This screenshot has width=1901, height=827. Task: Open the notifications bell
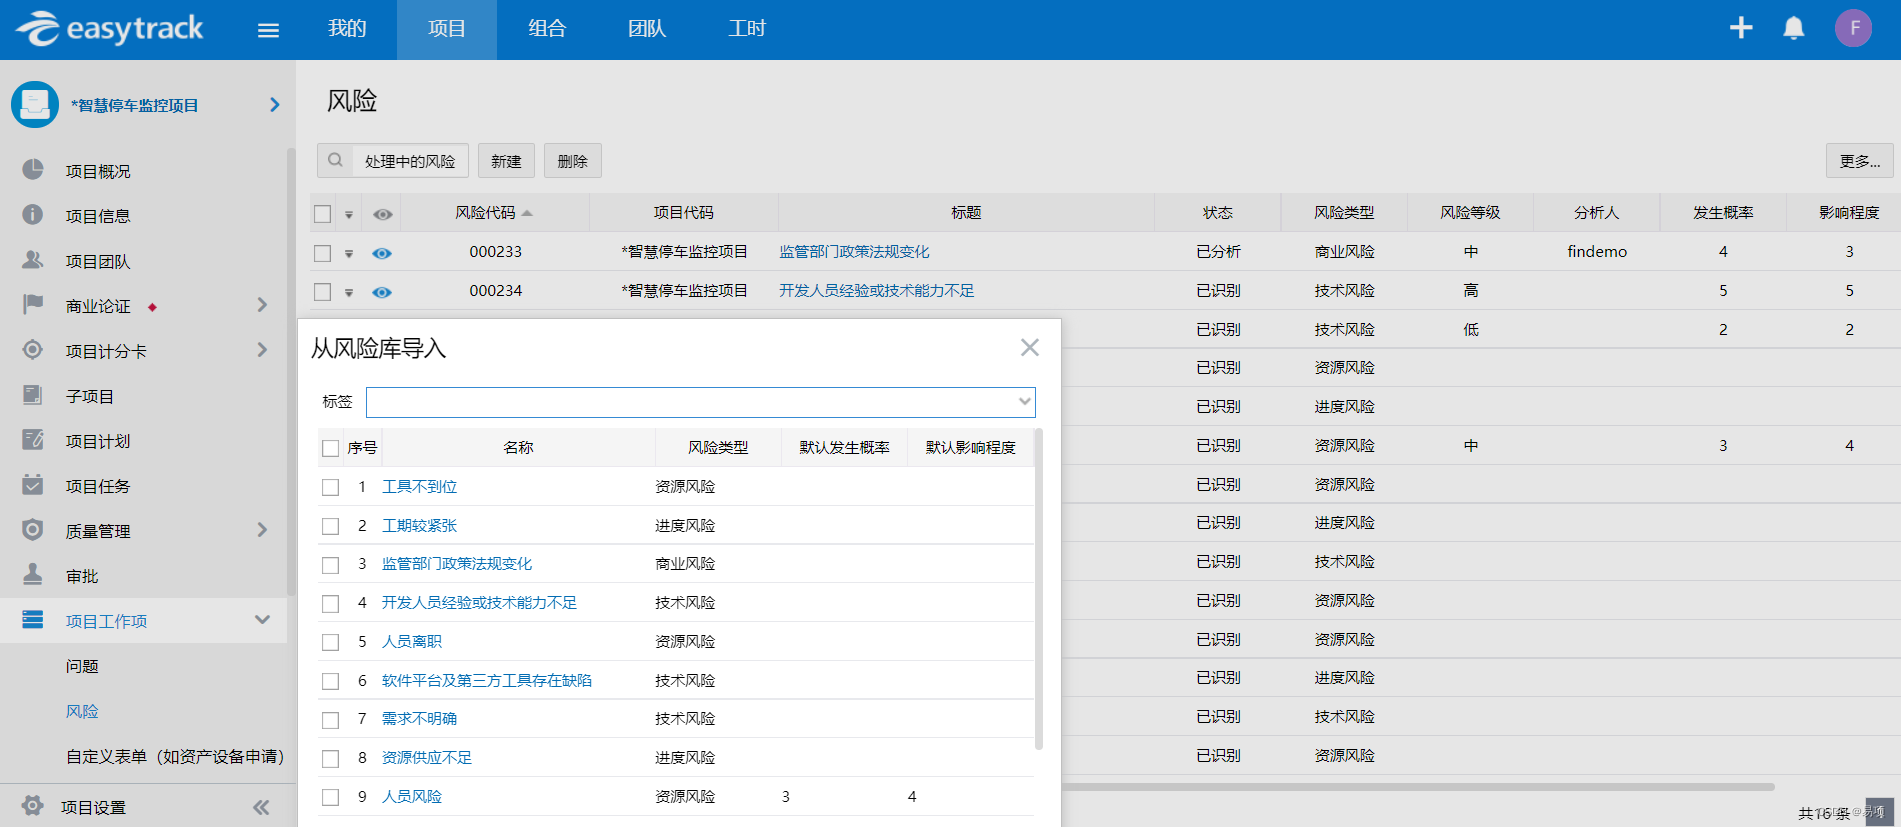pyautogui.click(x=1794, y=28)
